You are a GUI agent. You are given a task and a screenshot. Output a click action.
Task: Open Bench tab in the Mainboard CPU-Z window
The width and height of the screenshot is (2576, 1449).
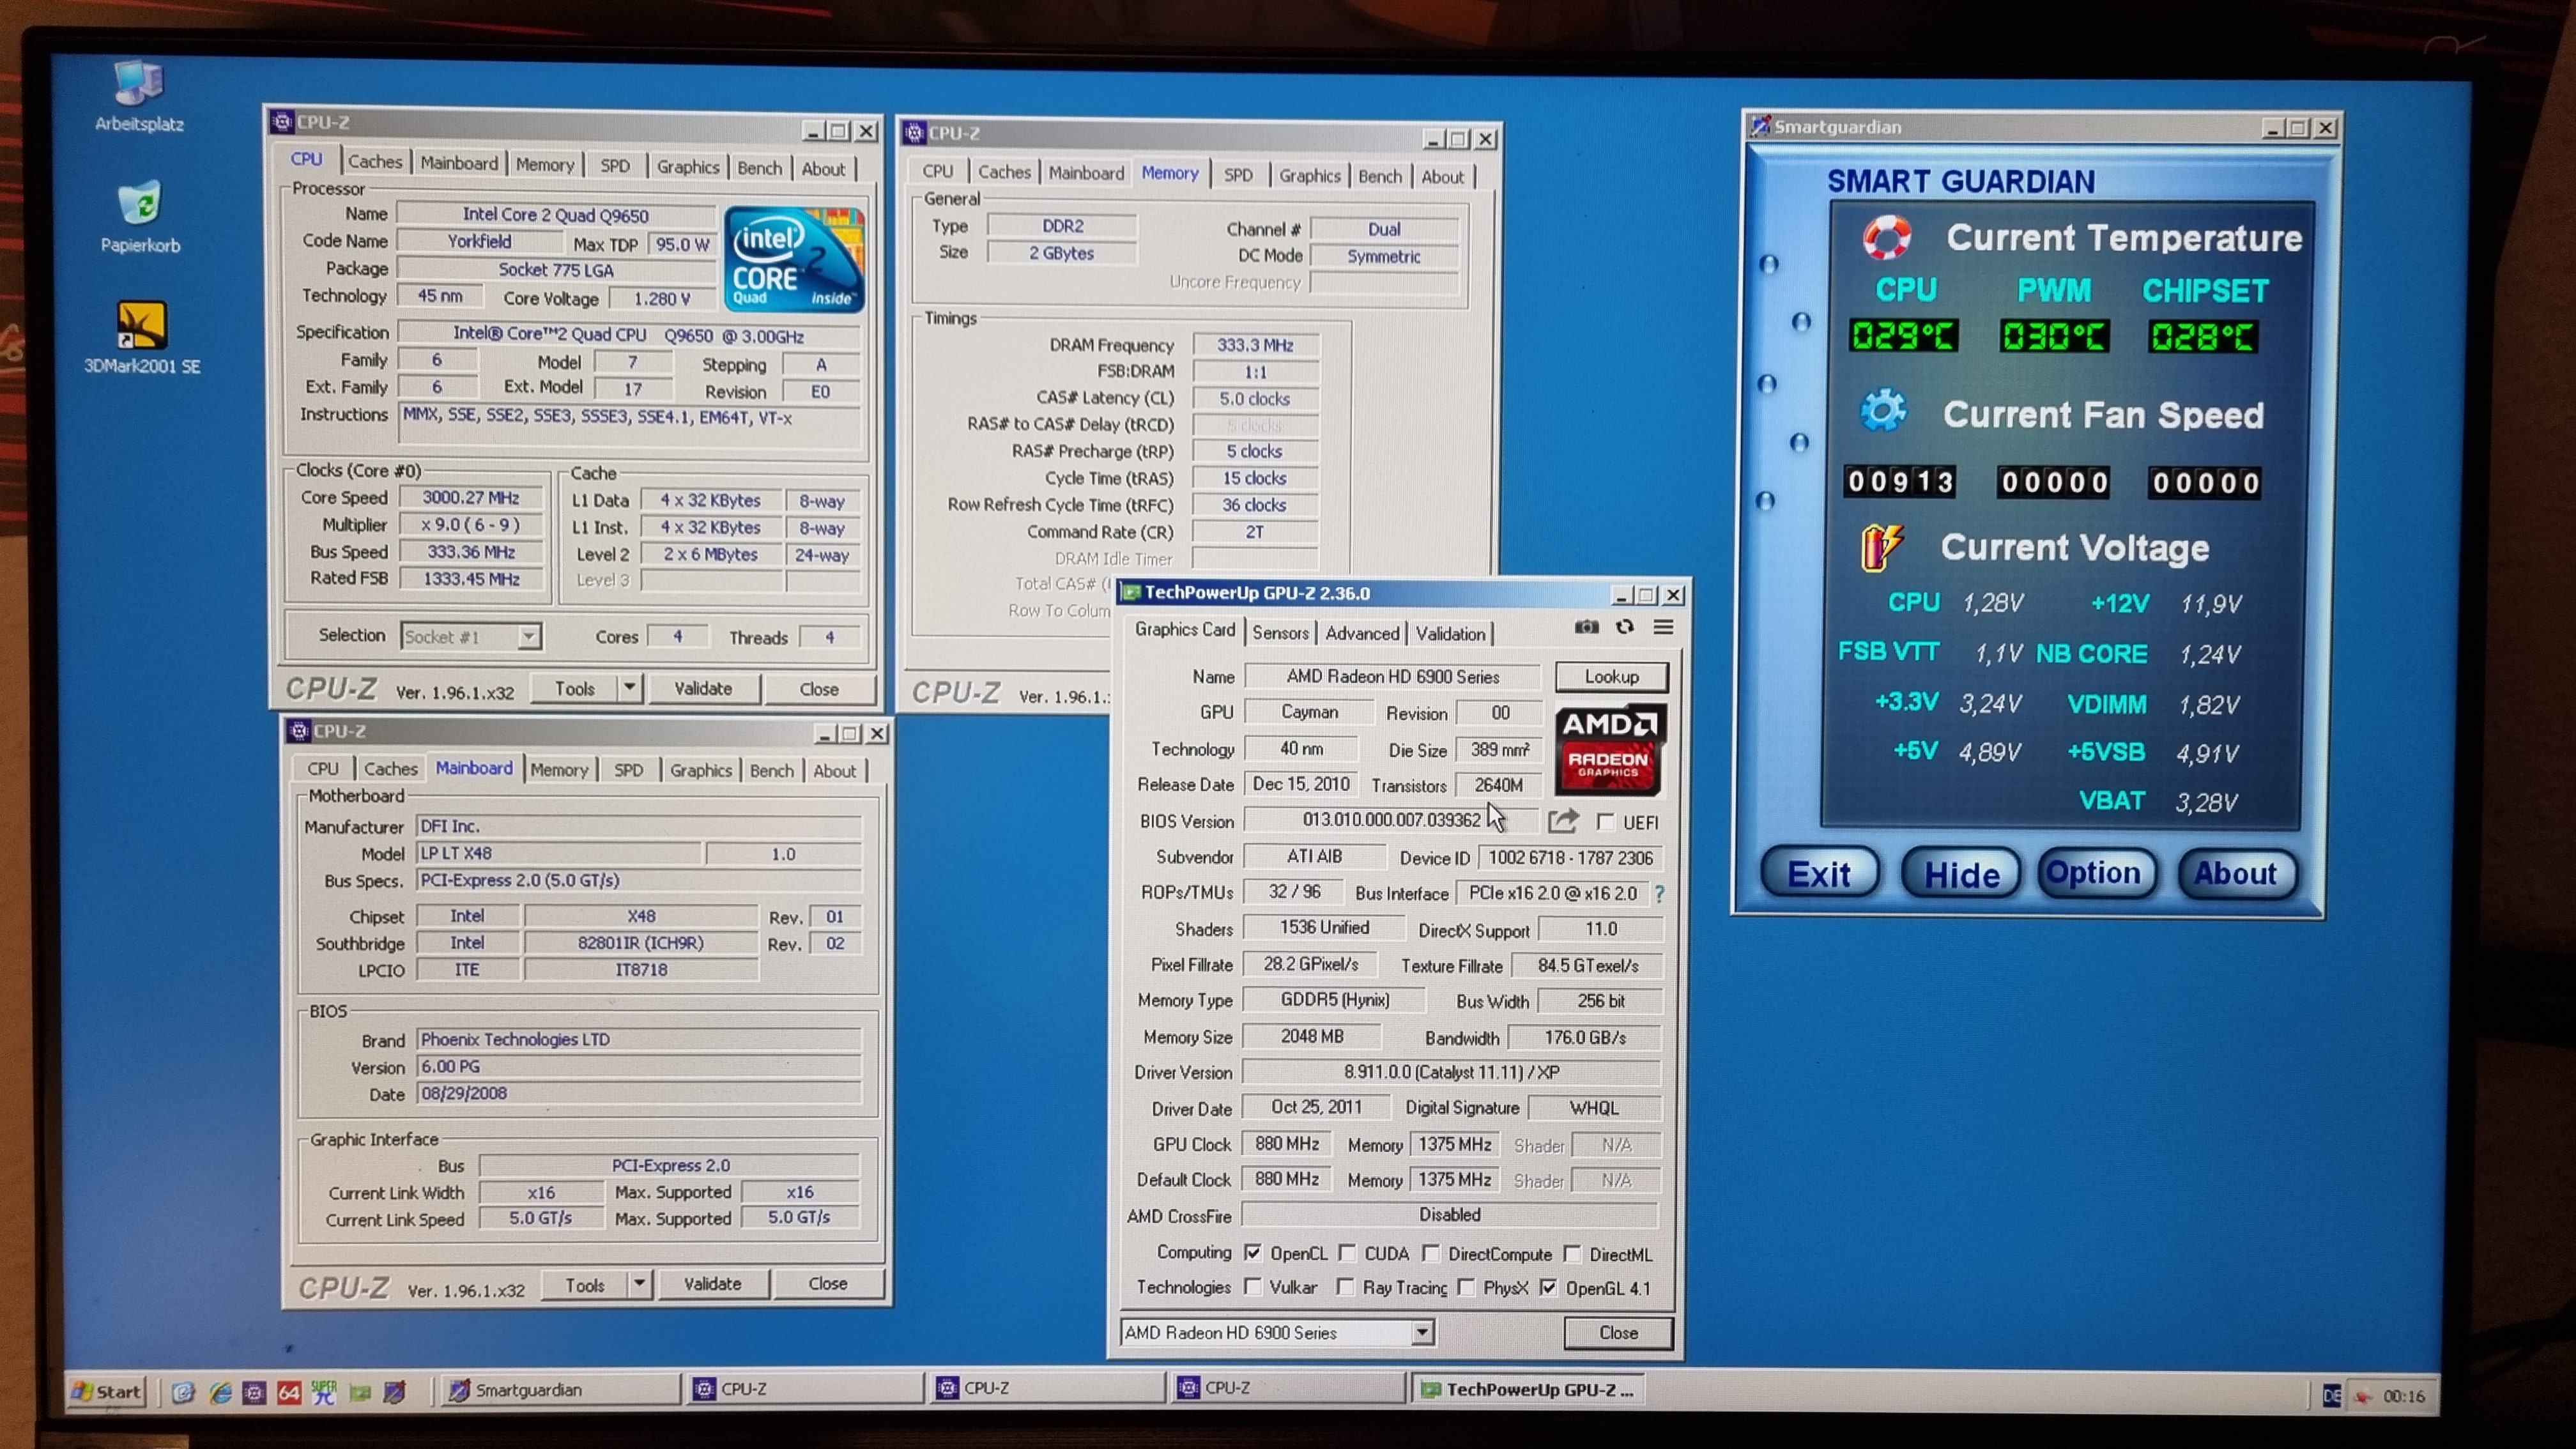(x=771, y=770)
